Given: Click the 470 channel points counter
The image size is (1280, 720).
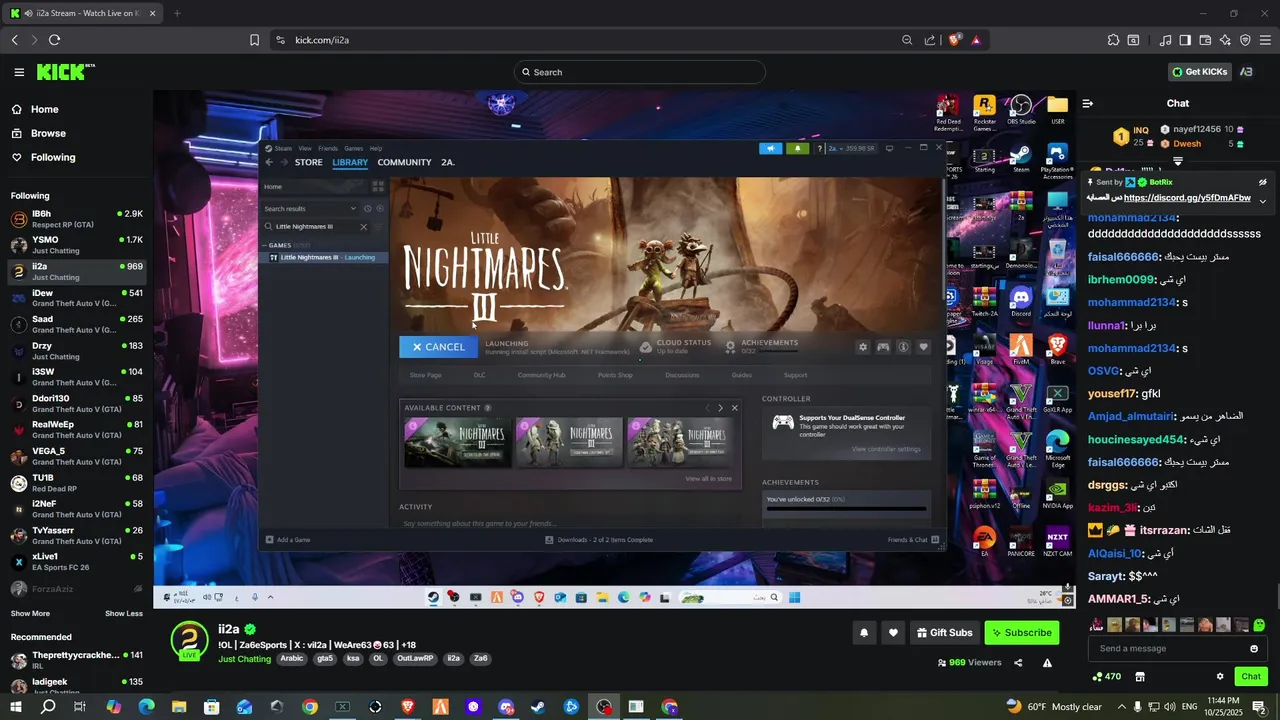Looking at the screenshot, I should (x=1107, y=676).
